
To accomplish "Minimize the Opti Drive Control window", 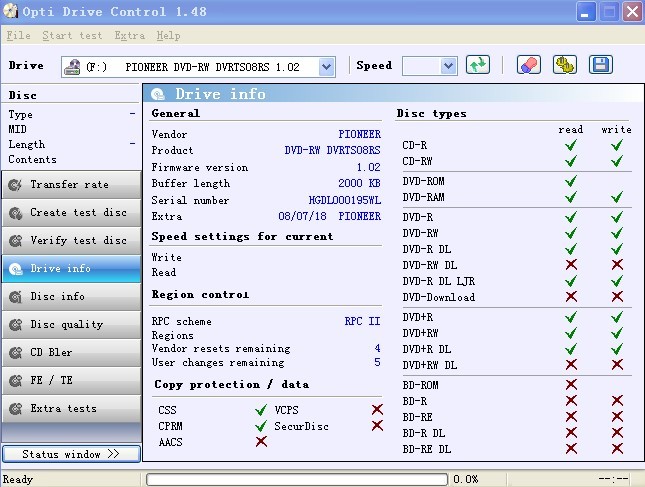I will [585, 12].
